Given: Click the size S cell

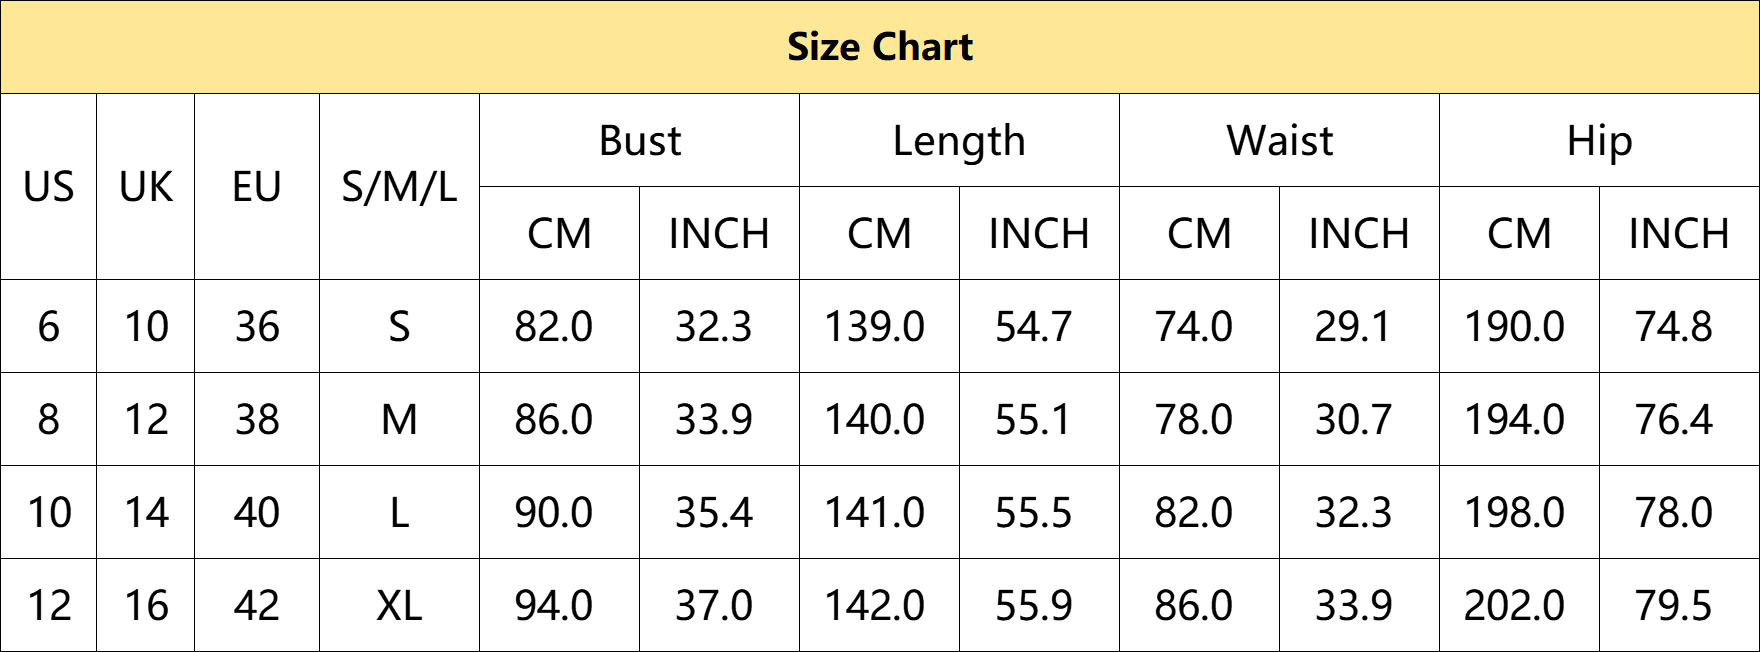Looking at the screenshot, I should tap(399, 327).
